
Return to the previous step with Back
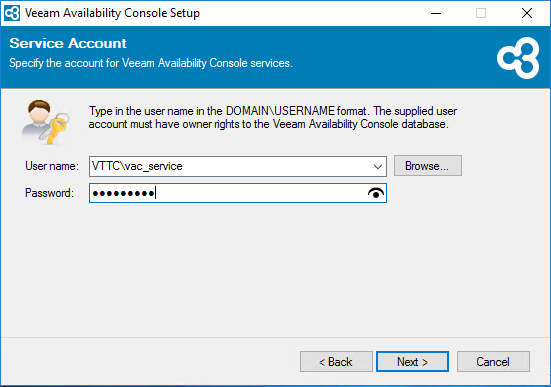pyautogui.click(x=336, y=362)
